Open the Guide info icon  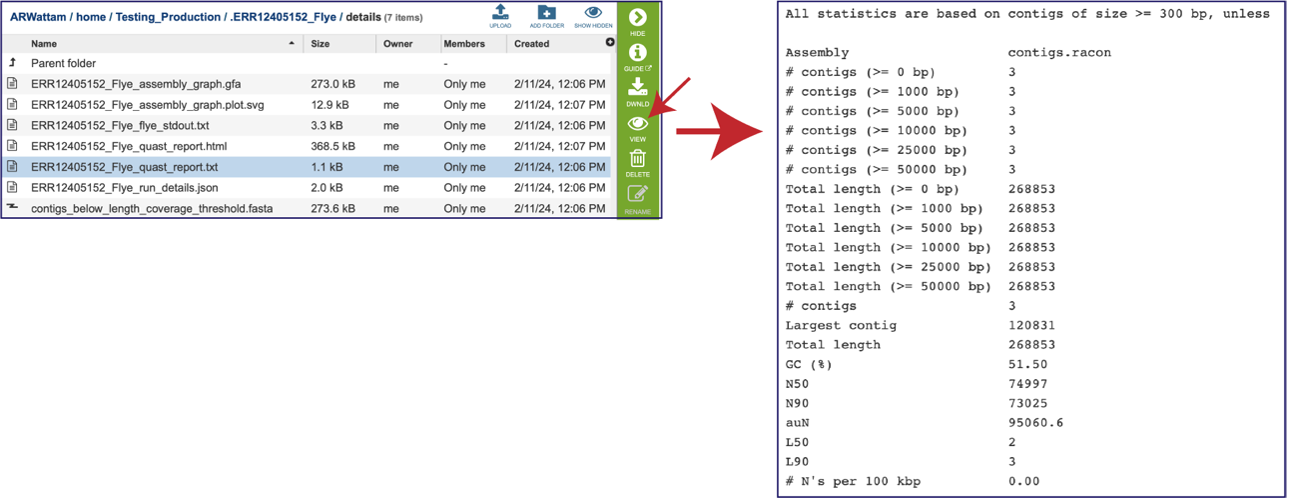[637, 57]
